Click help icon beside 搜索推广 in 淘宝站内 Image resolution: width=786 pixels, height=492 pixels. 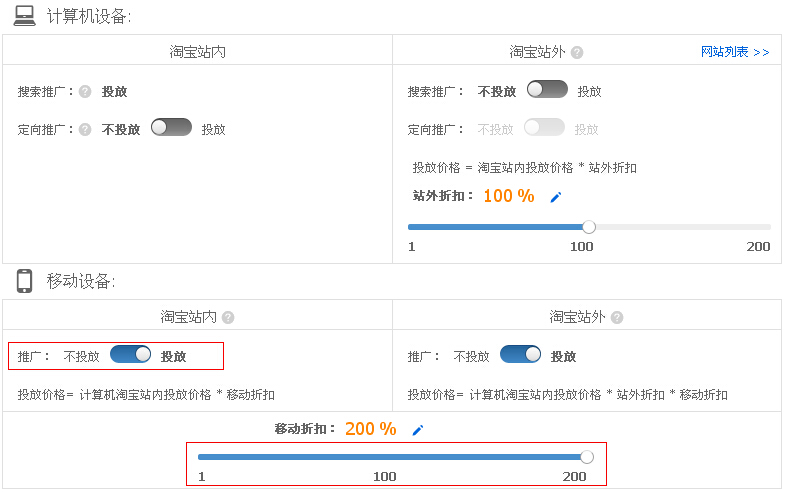pos(85,91)
